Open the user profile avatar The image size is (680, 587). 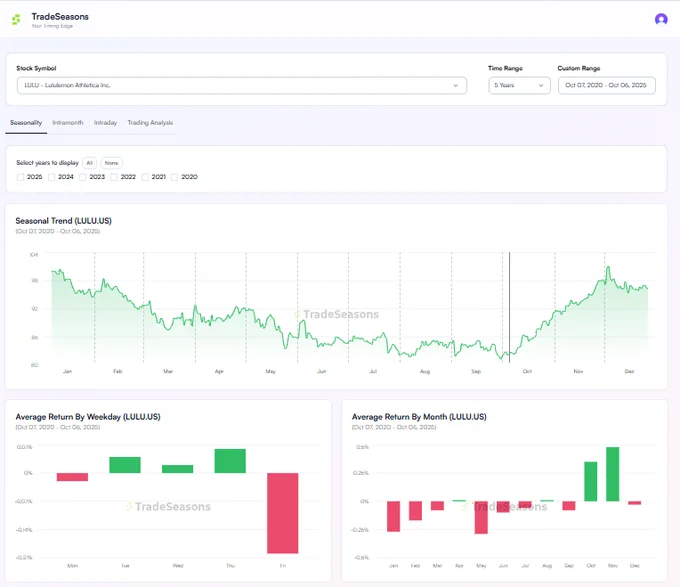(661, 20)
